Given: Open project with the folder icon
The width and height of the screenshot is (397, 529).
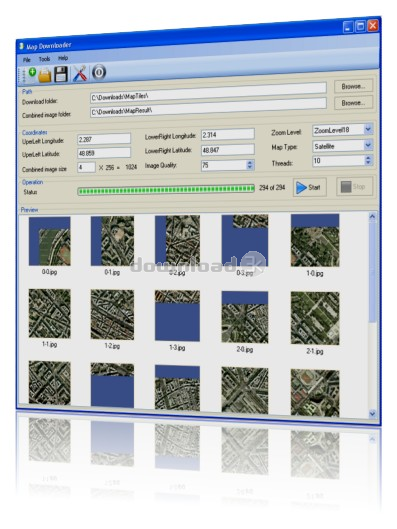Looking at the screenshot, I should click(x=45, y=75).
